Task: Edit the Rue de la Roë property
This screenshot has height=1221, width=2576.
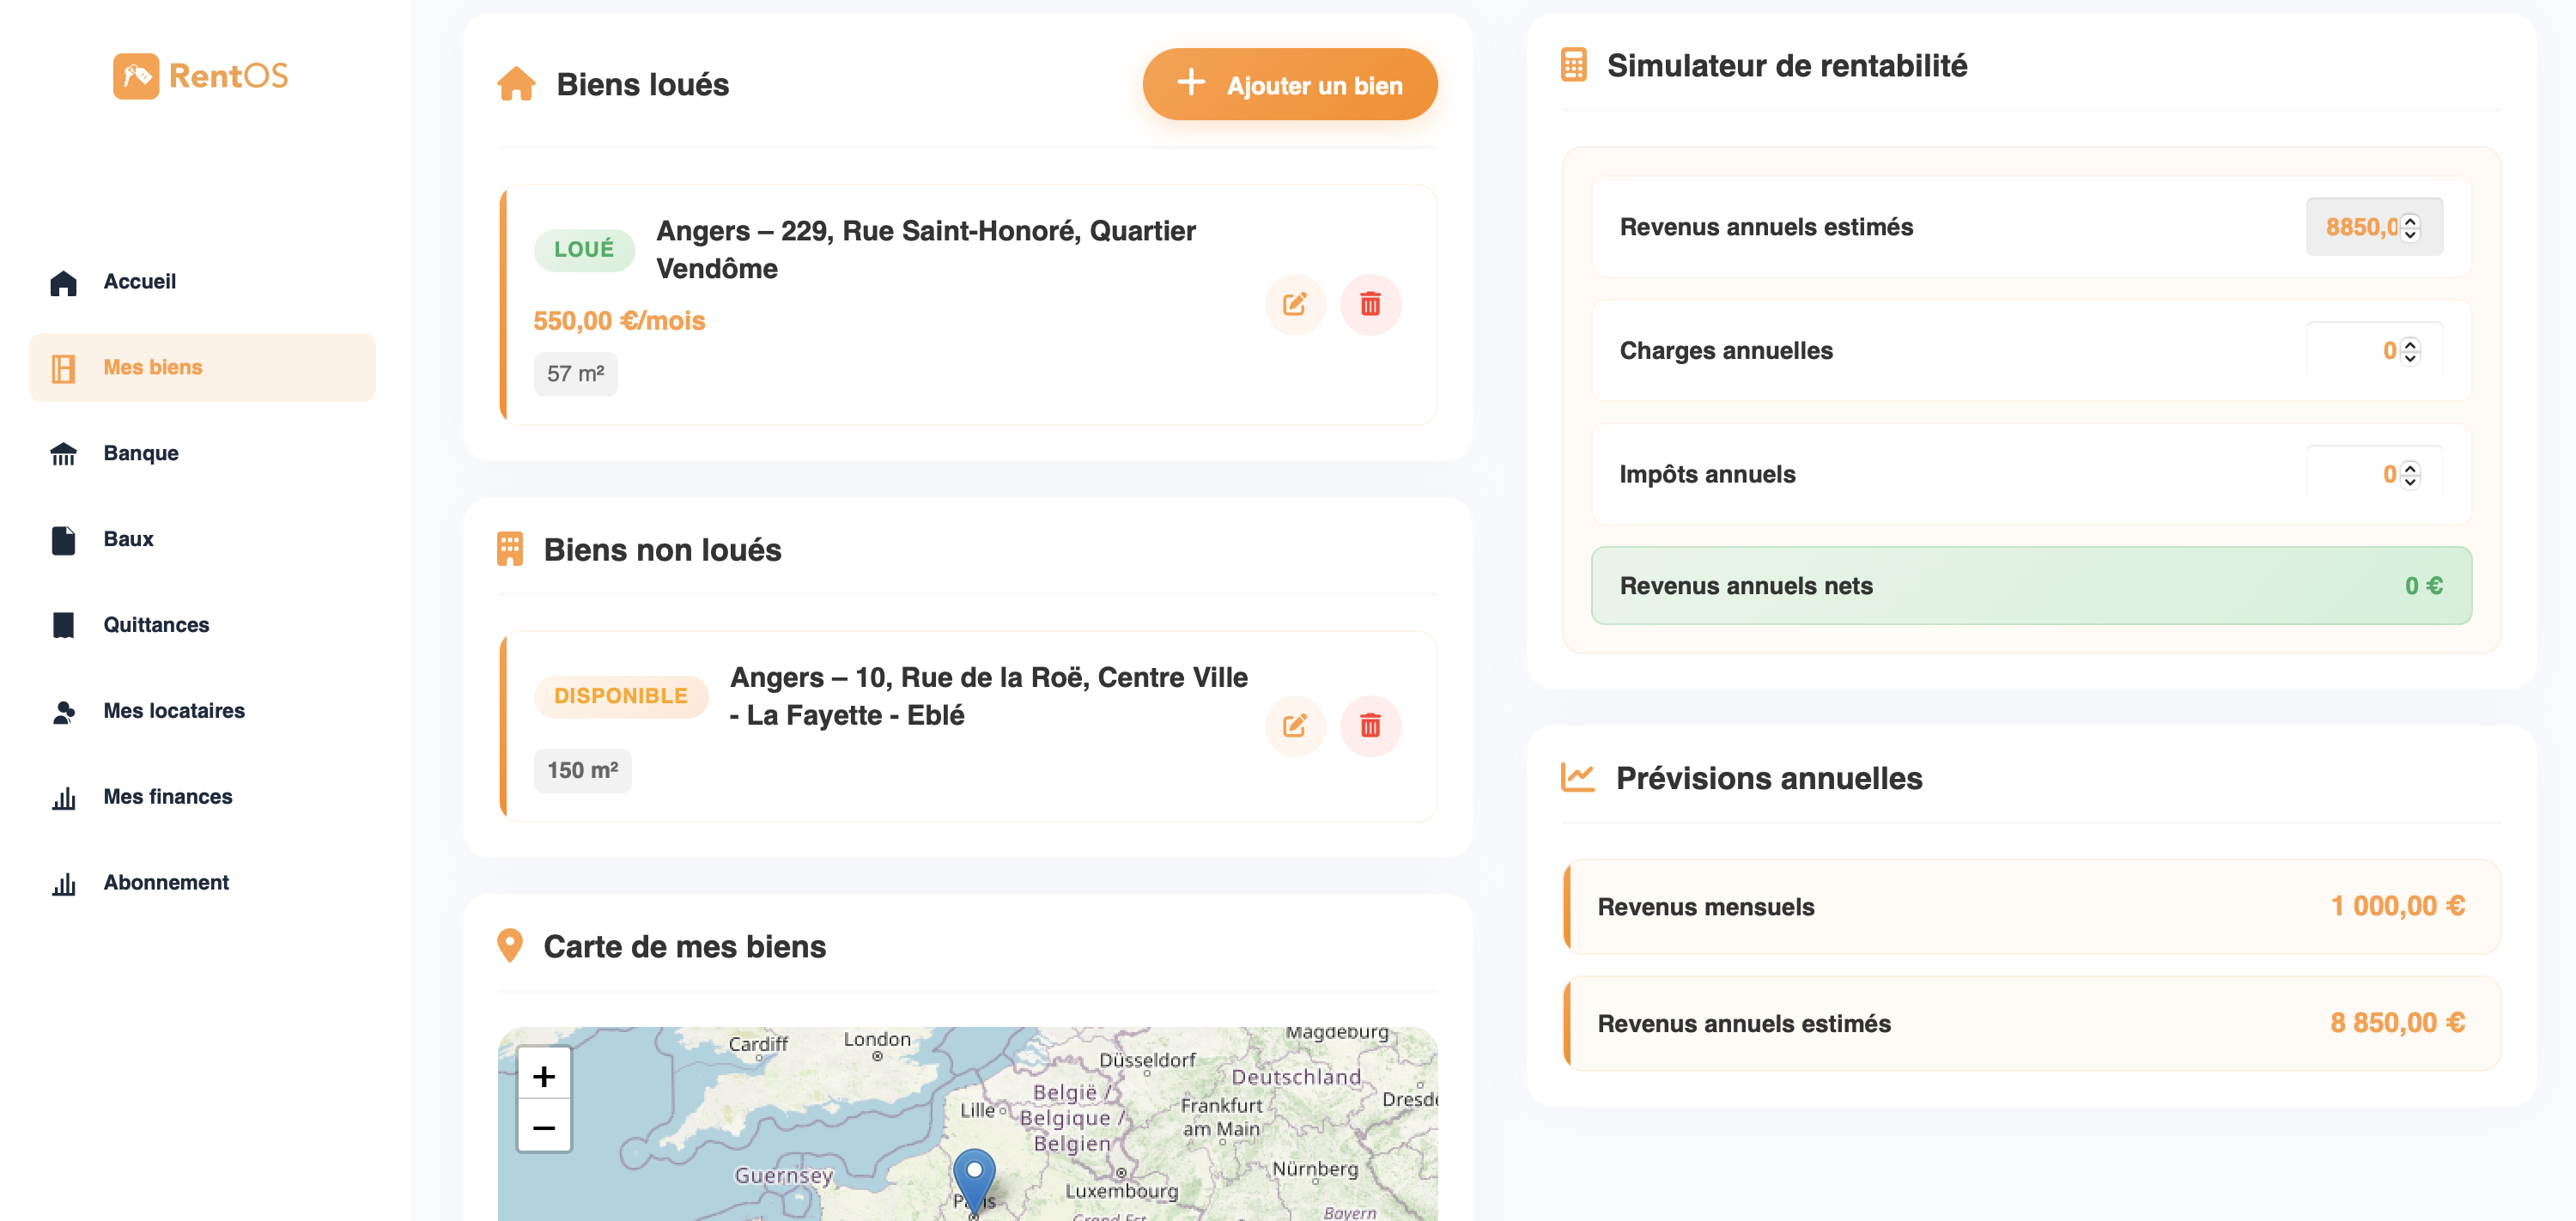Action: [x=1294, y=726]
